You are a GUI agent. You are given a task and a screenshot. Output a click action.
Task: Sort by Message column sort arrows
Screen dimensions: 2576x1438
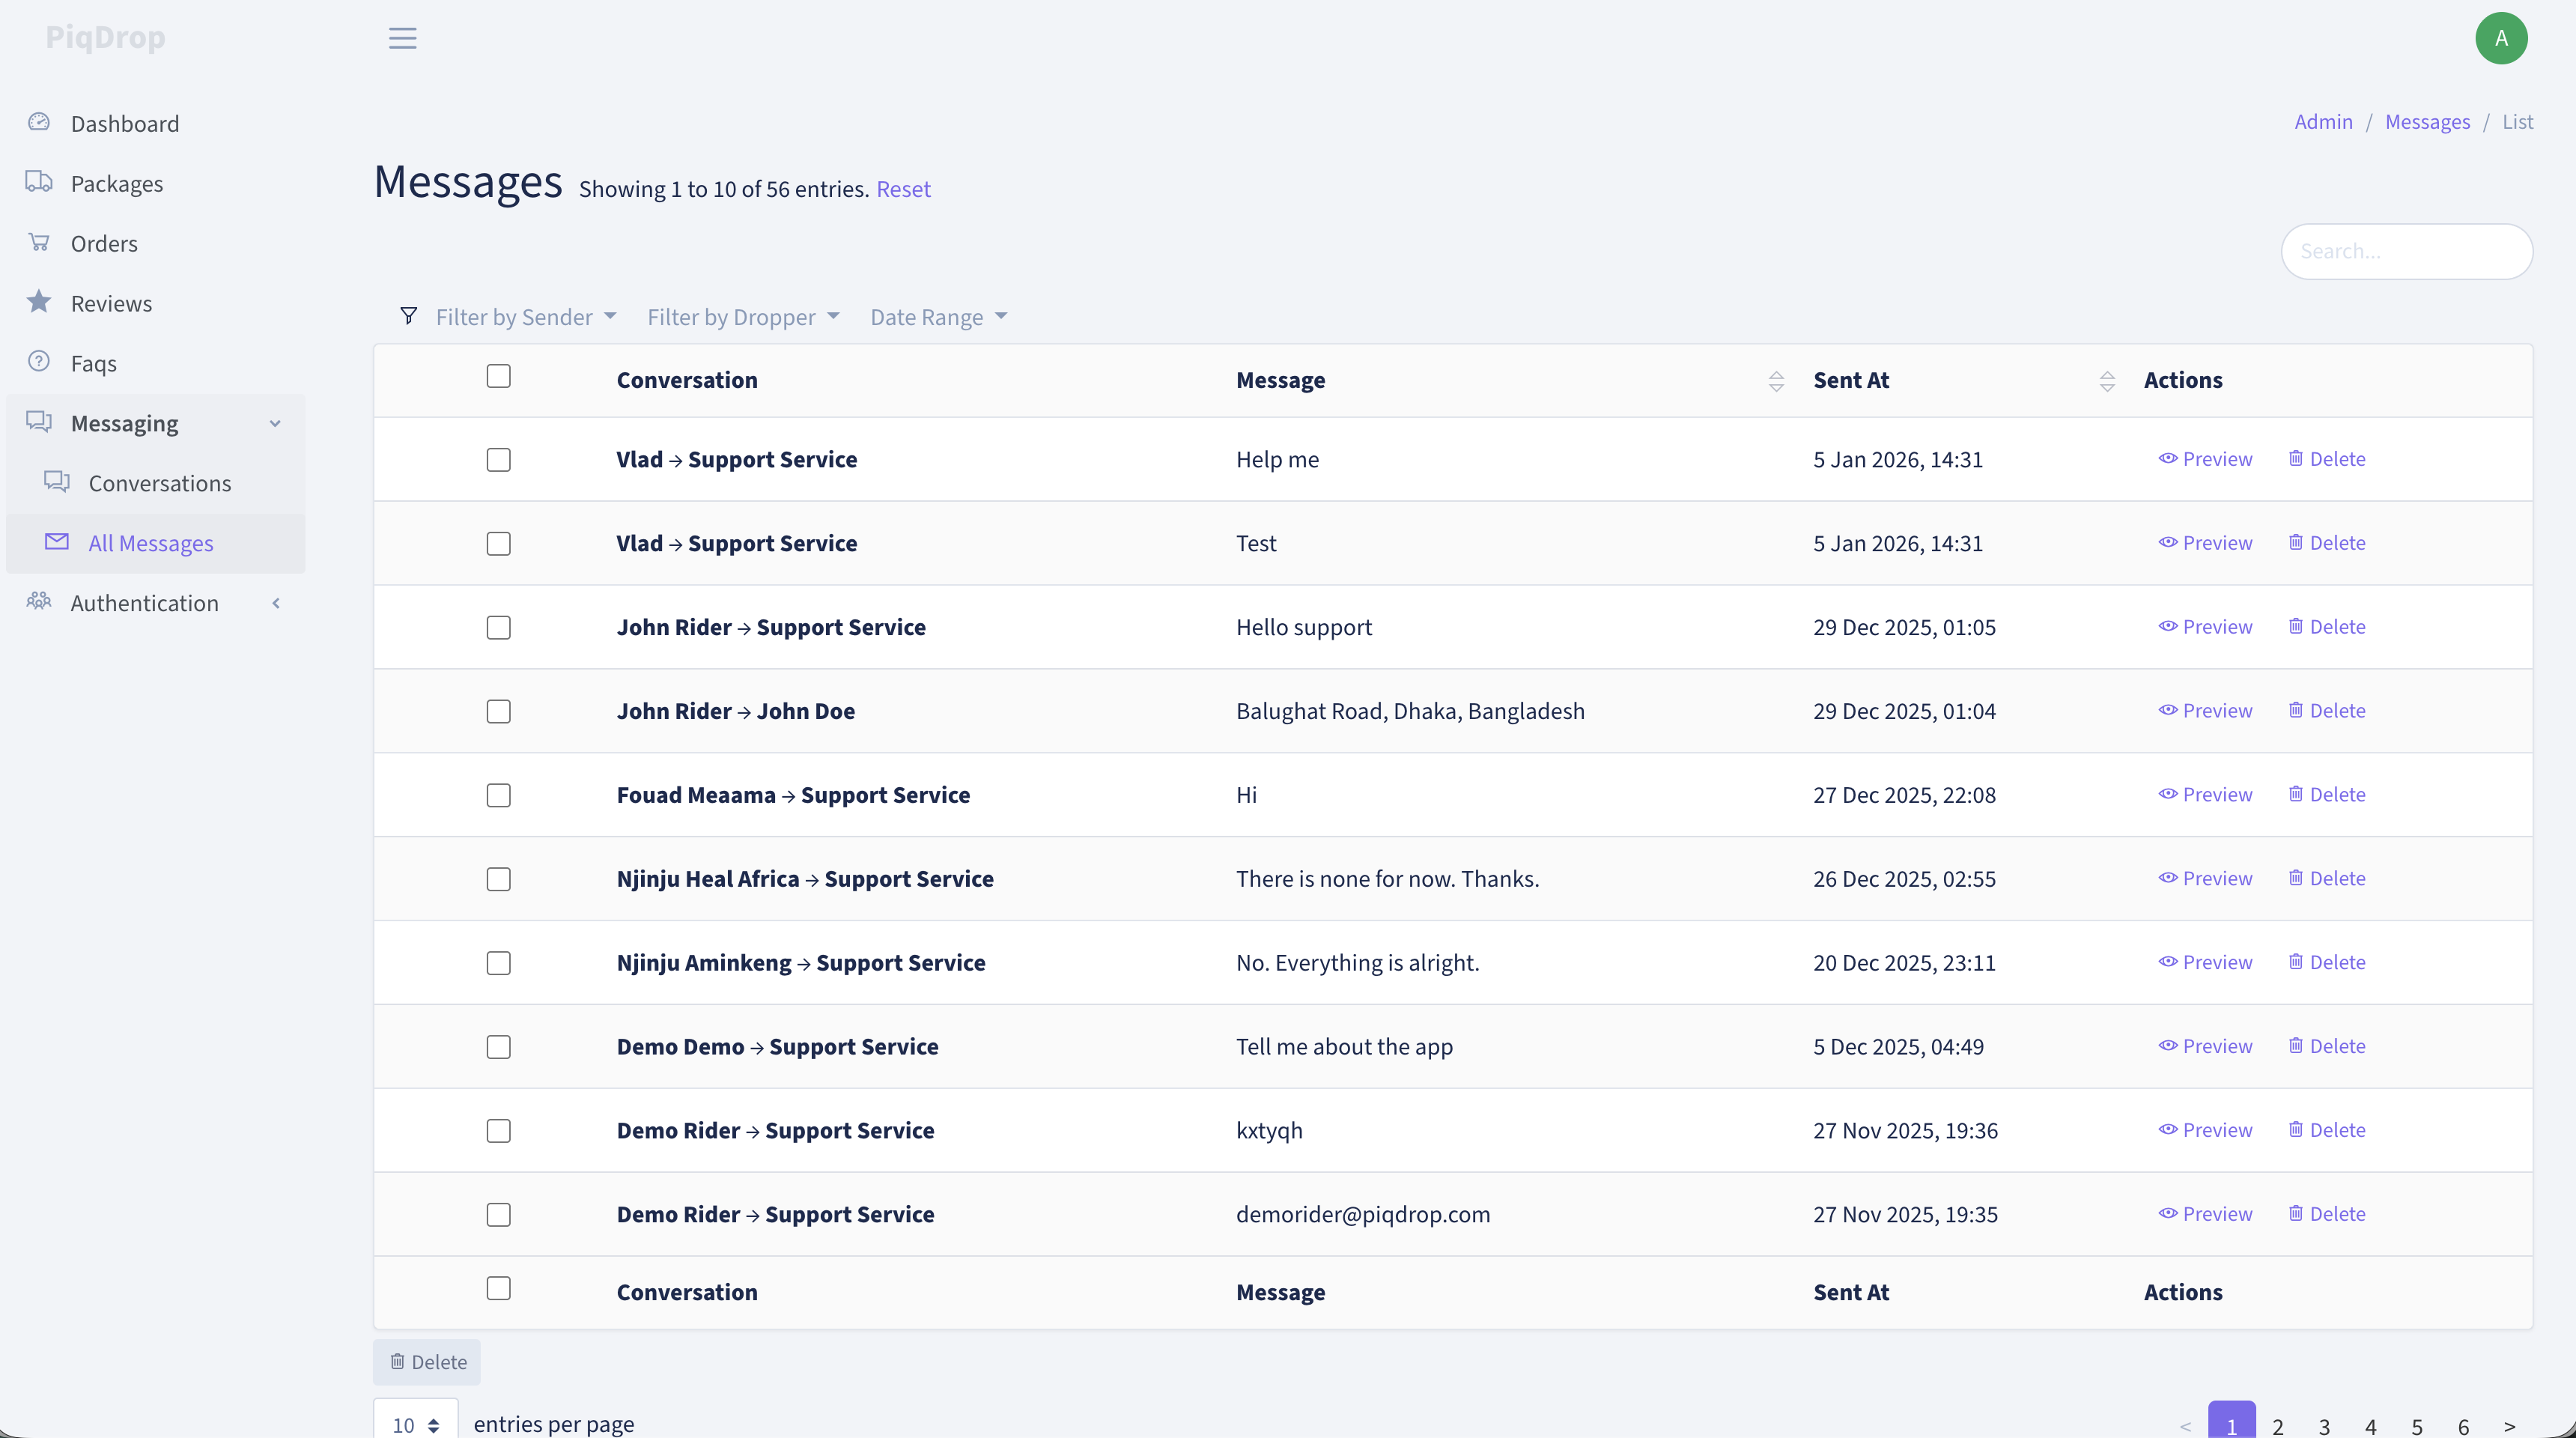pyautogui.click(x=1776, y=381)
